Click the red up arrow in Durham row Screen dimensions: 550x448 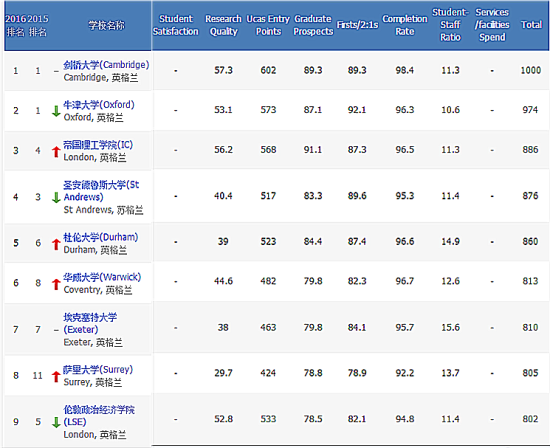pyautogui.click(x=56, y=244)
